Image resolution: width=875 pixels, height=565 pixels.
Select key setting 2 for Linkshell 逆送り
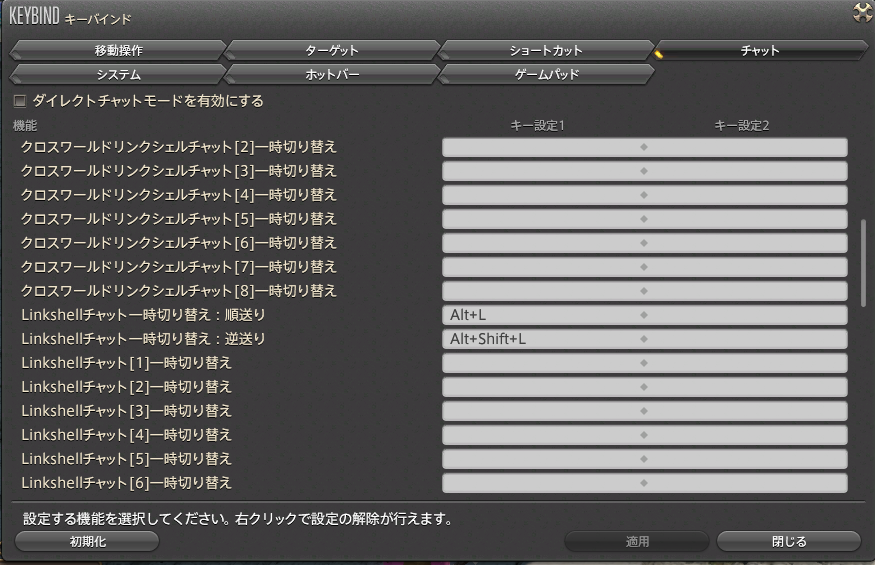coord(746,339)
